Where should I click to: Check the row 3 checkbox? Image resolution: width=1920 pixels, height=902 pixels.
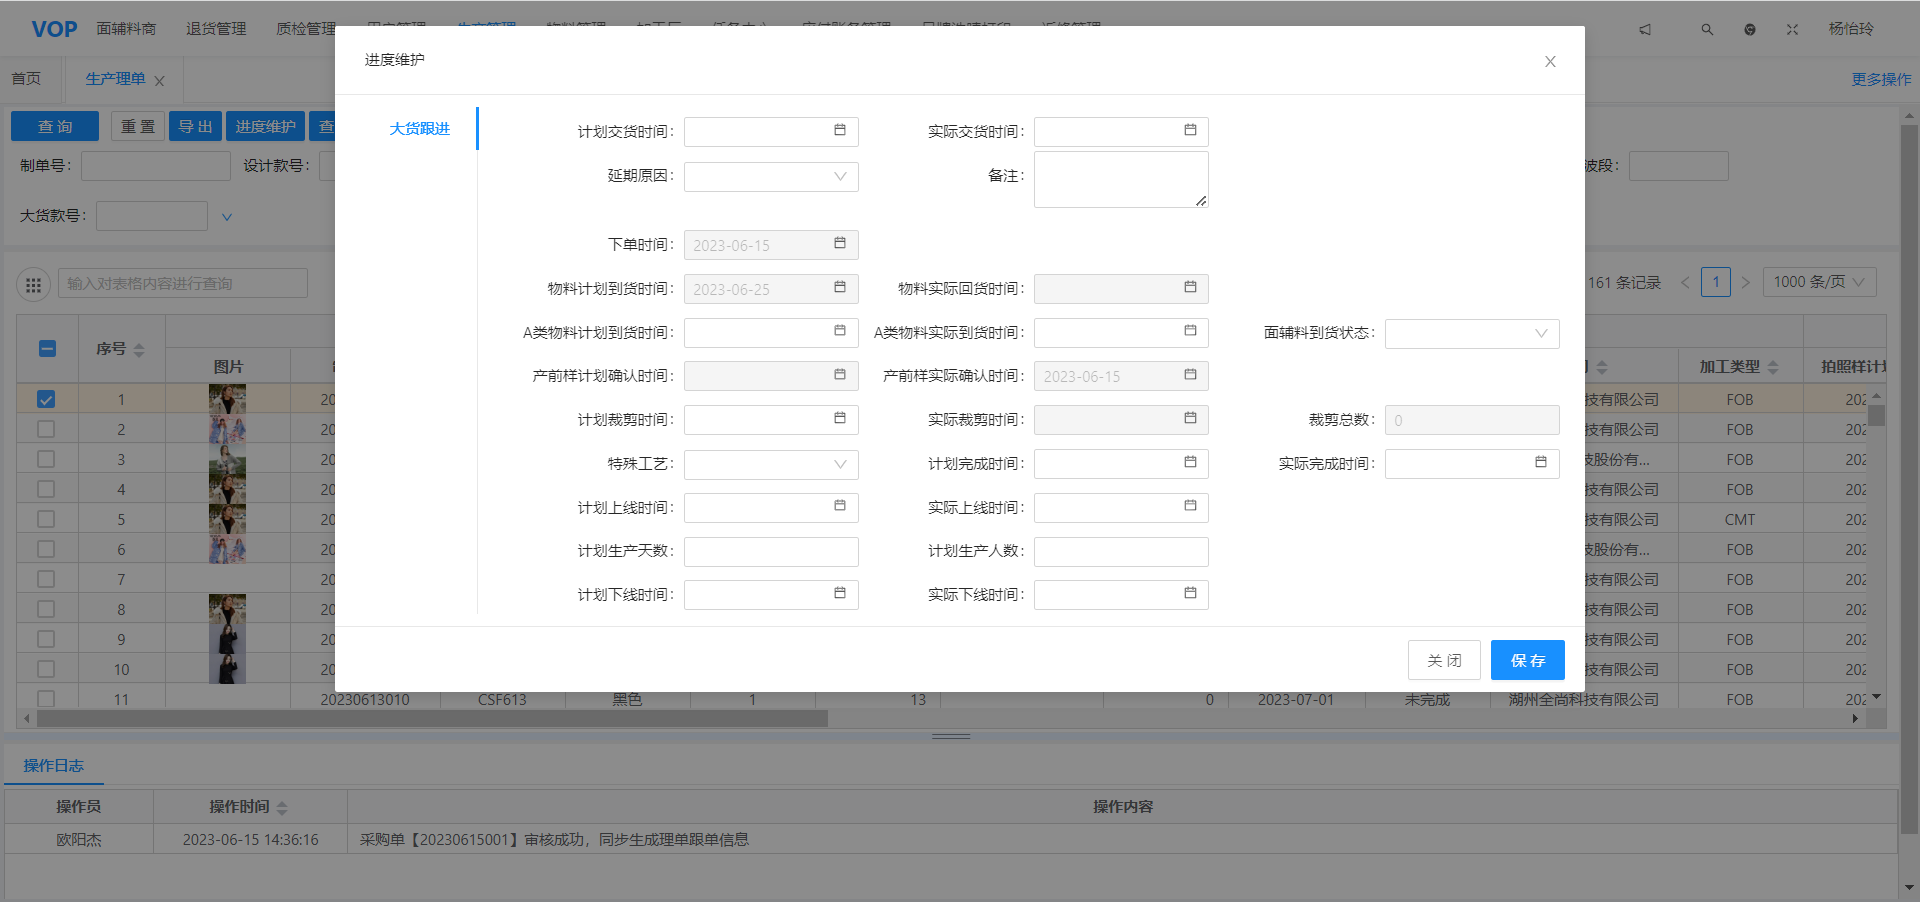(46, 459)
